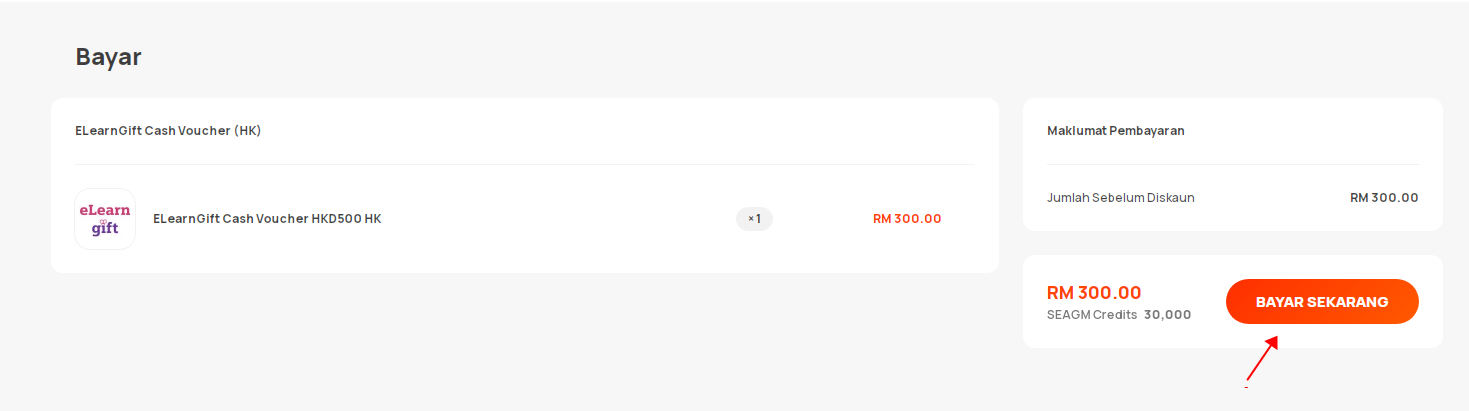Click the 30,000 credits value
This screenshot has width=1469, height=411.
tap(1167, 315)
